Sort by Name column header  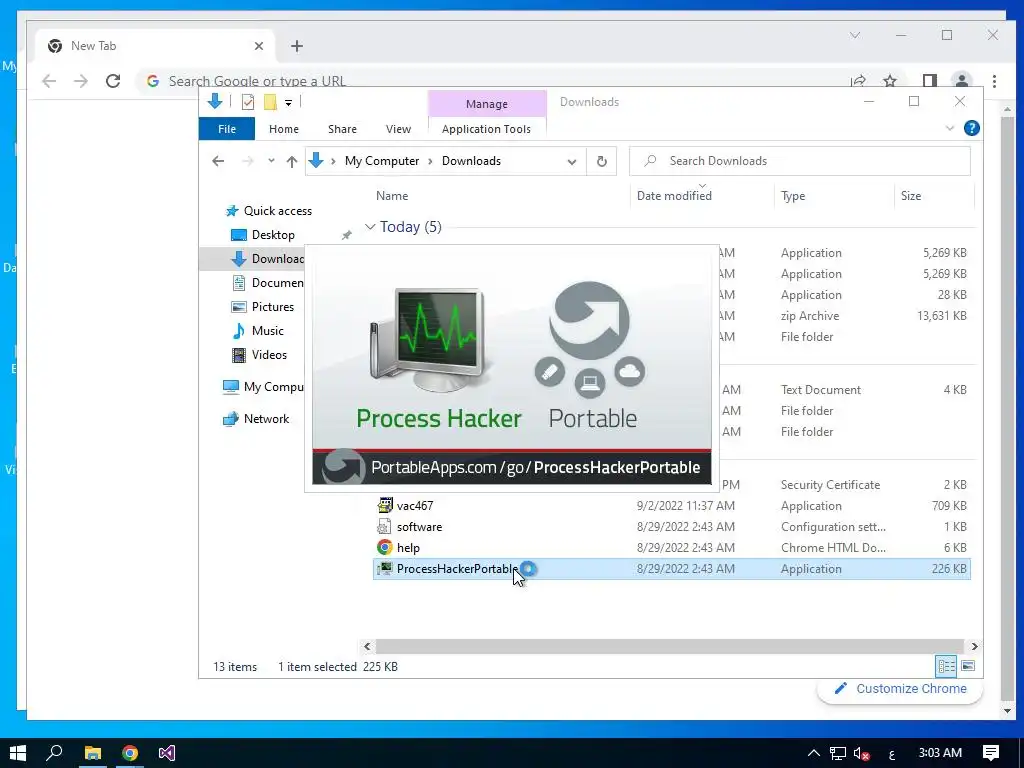392,196
